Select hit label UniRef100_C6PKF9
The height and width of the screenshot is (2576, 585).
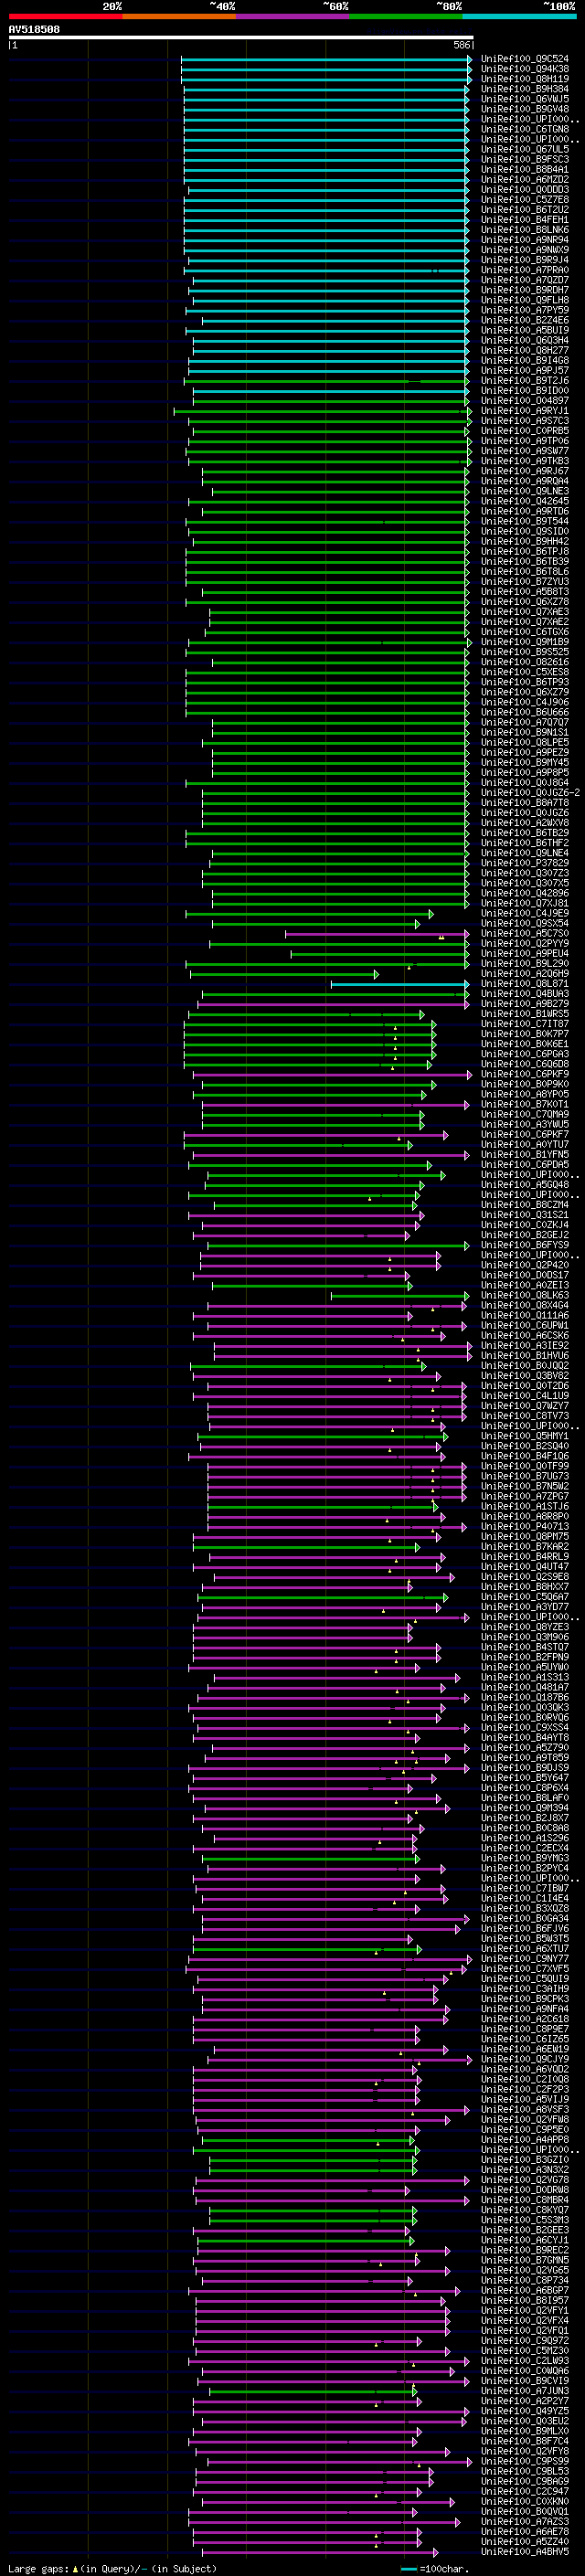click(x=525, y=1074)
